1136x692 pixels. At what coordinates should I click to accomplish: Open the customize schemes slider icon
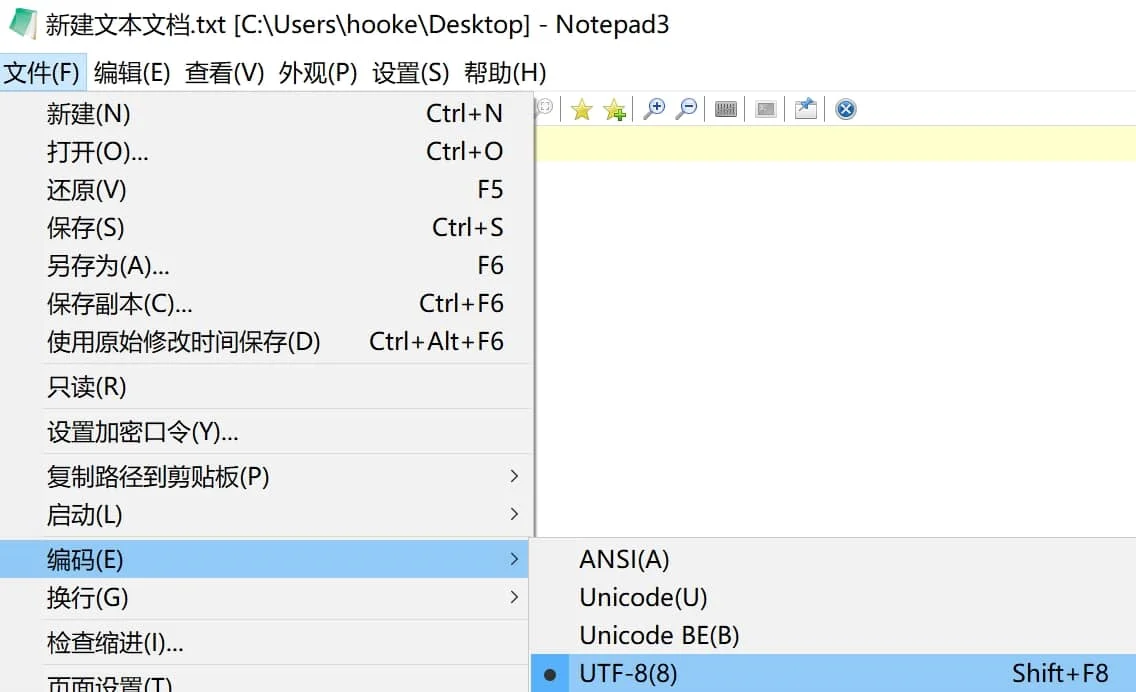point(726,109)
